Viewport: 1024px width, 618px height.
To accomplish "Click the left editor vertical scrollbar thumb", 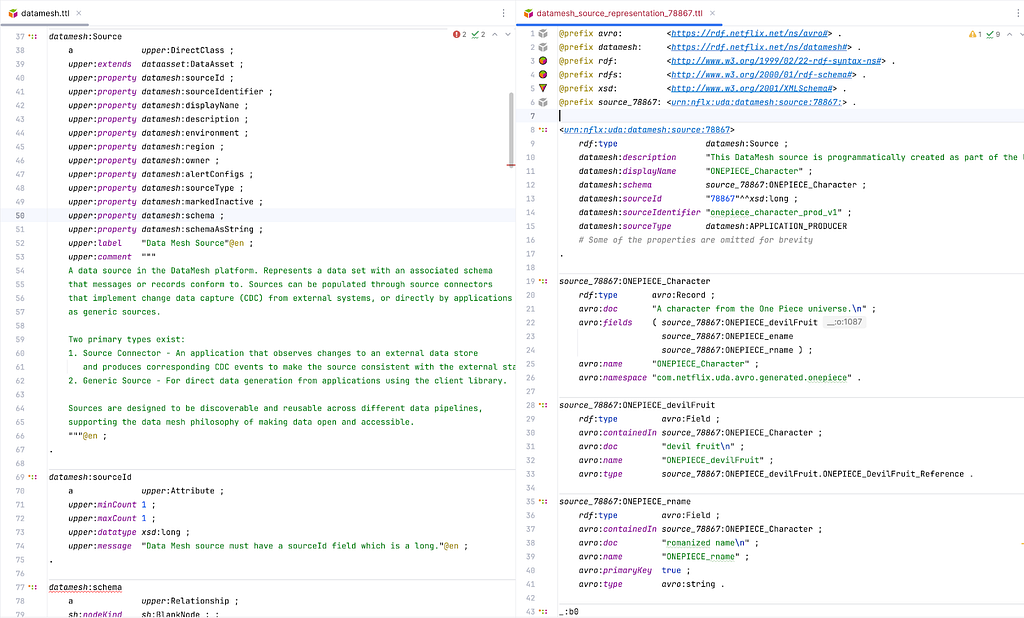I will 511,127.
